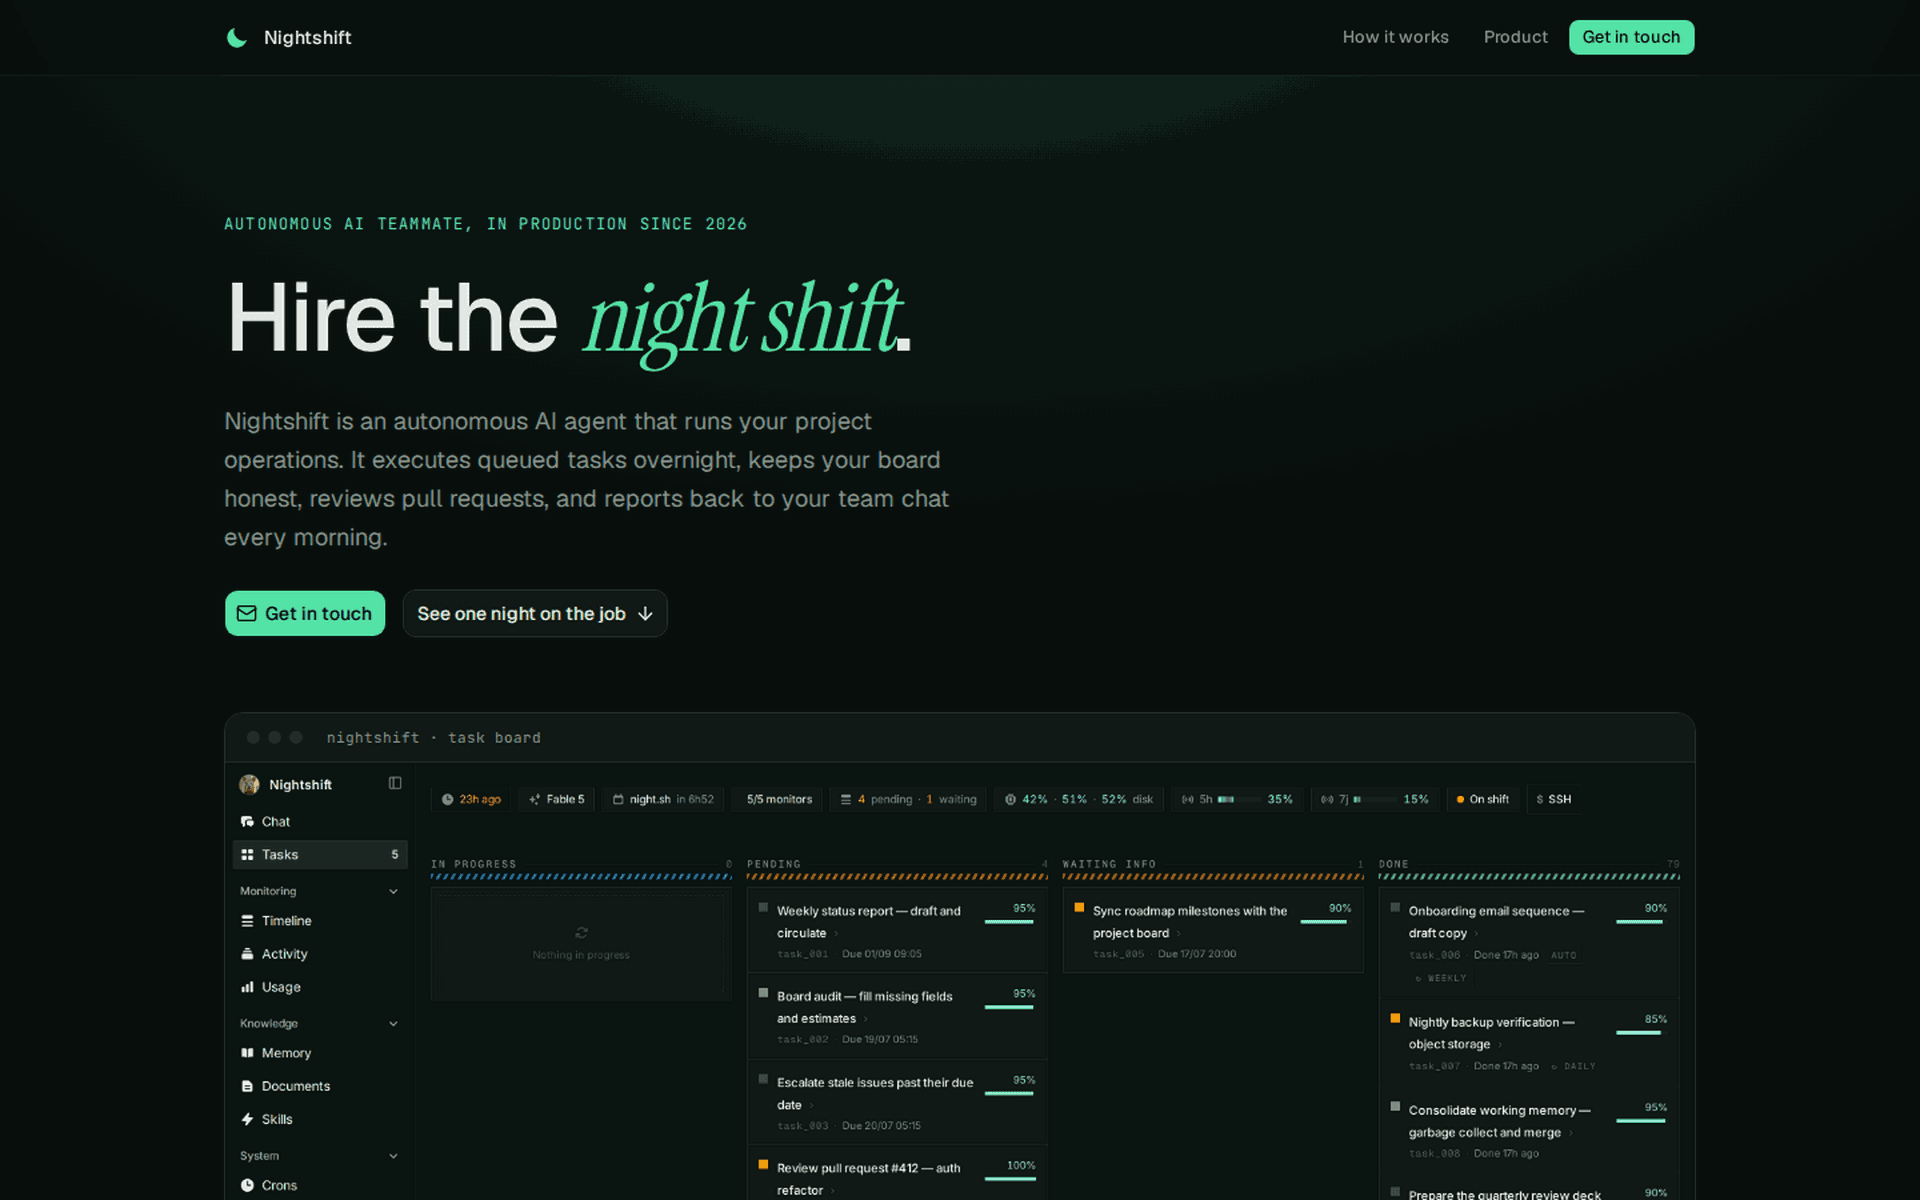
Task: Open Usage via its bar-chart icon
Action: (x=247, y=987)
